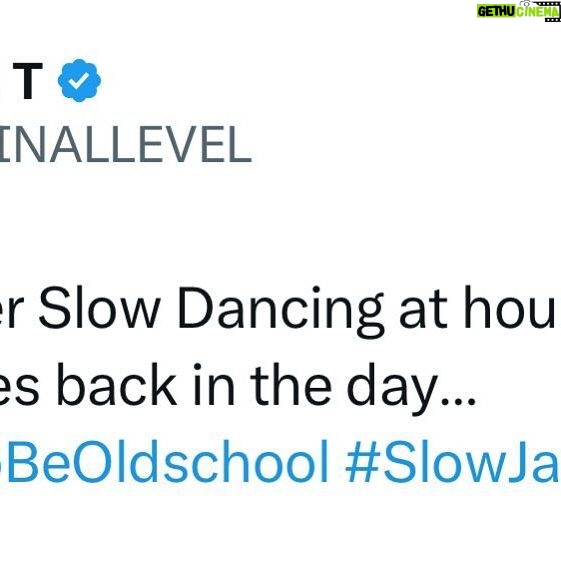
Task: Click the hash symbol before SlowJa
Action: pos(362,462)
